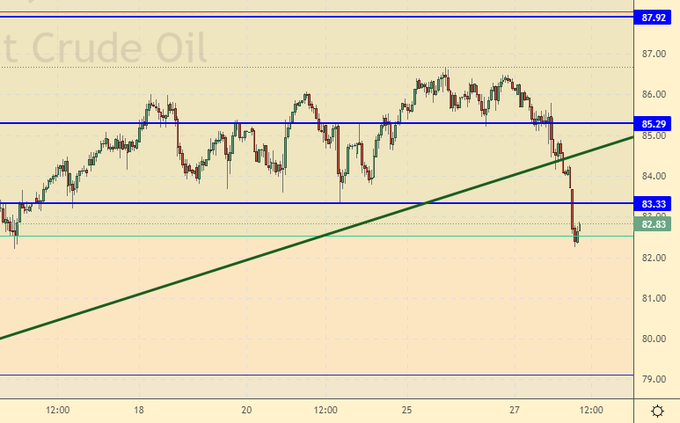The height and width of the screenshot is (423, 680).
Task: Click the 79.00 tick on price axis
Action: (x=654, y=380)
